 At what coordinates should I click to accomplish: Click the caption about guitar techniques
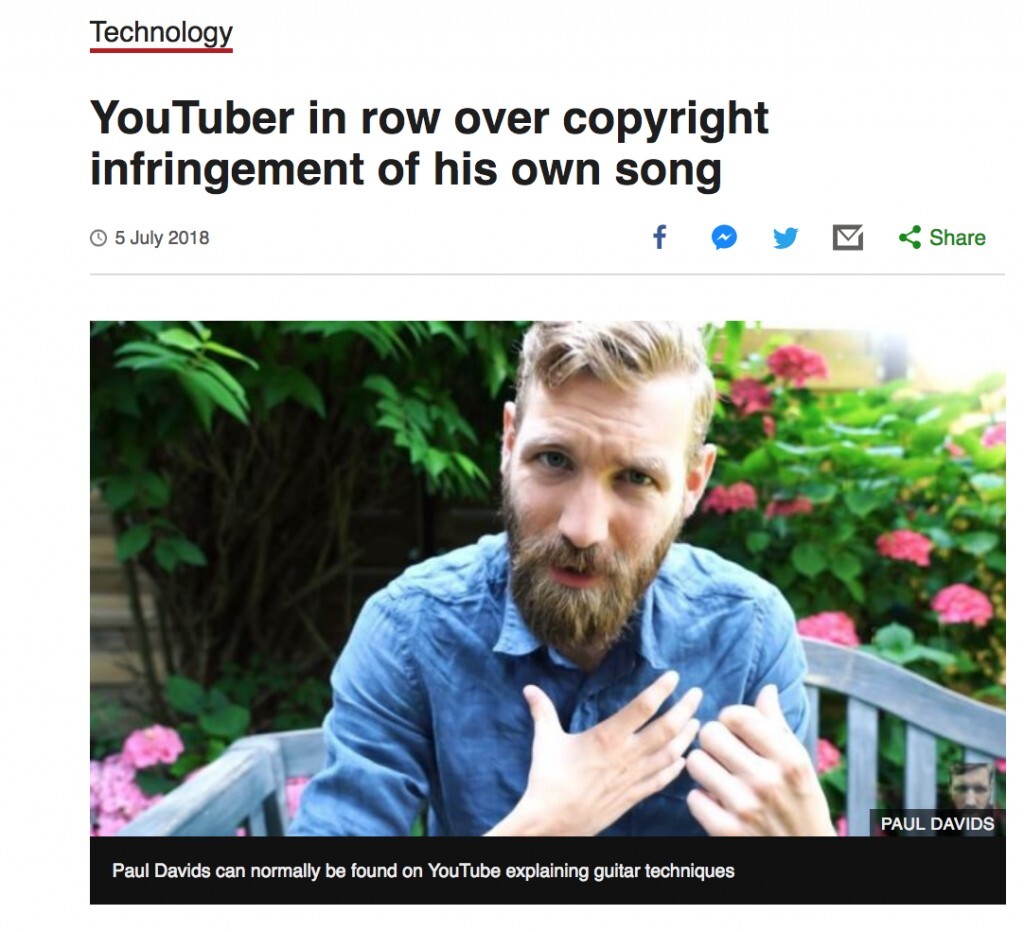(x=423, y=871)
